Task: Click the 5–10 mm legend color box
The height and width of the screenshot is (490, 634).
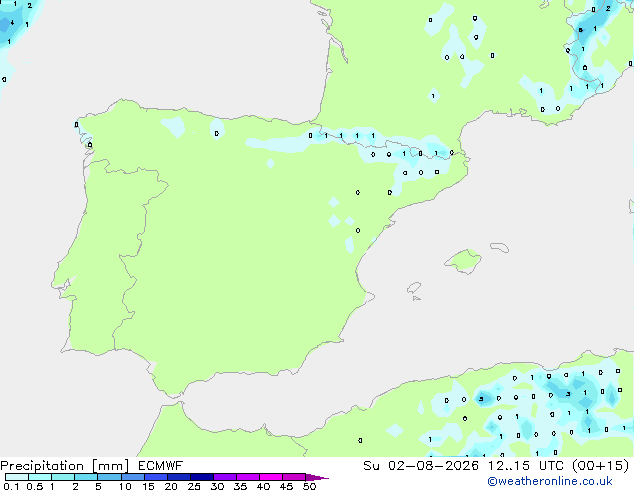Action: pos(109,477)
